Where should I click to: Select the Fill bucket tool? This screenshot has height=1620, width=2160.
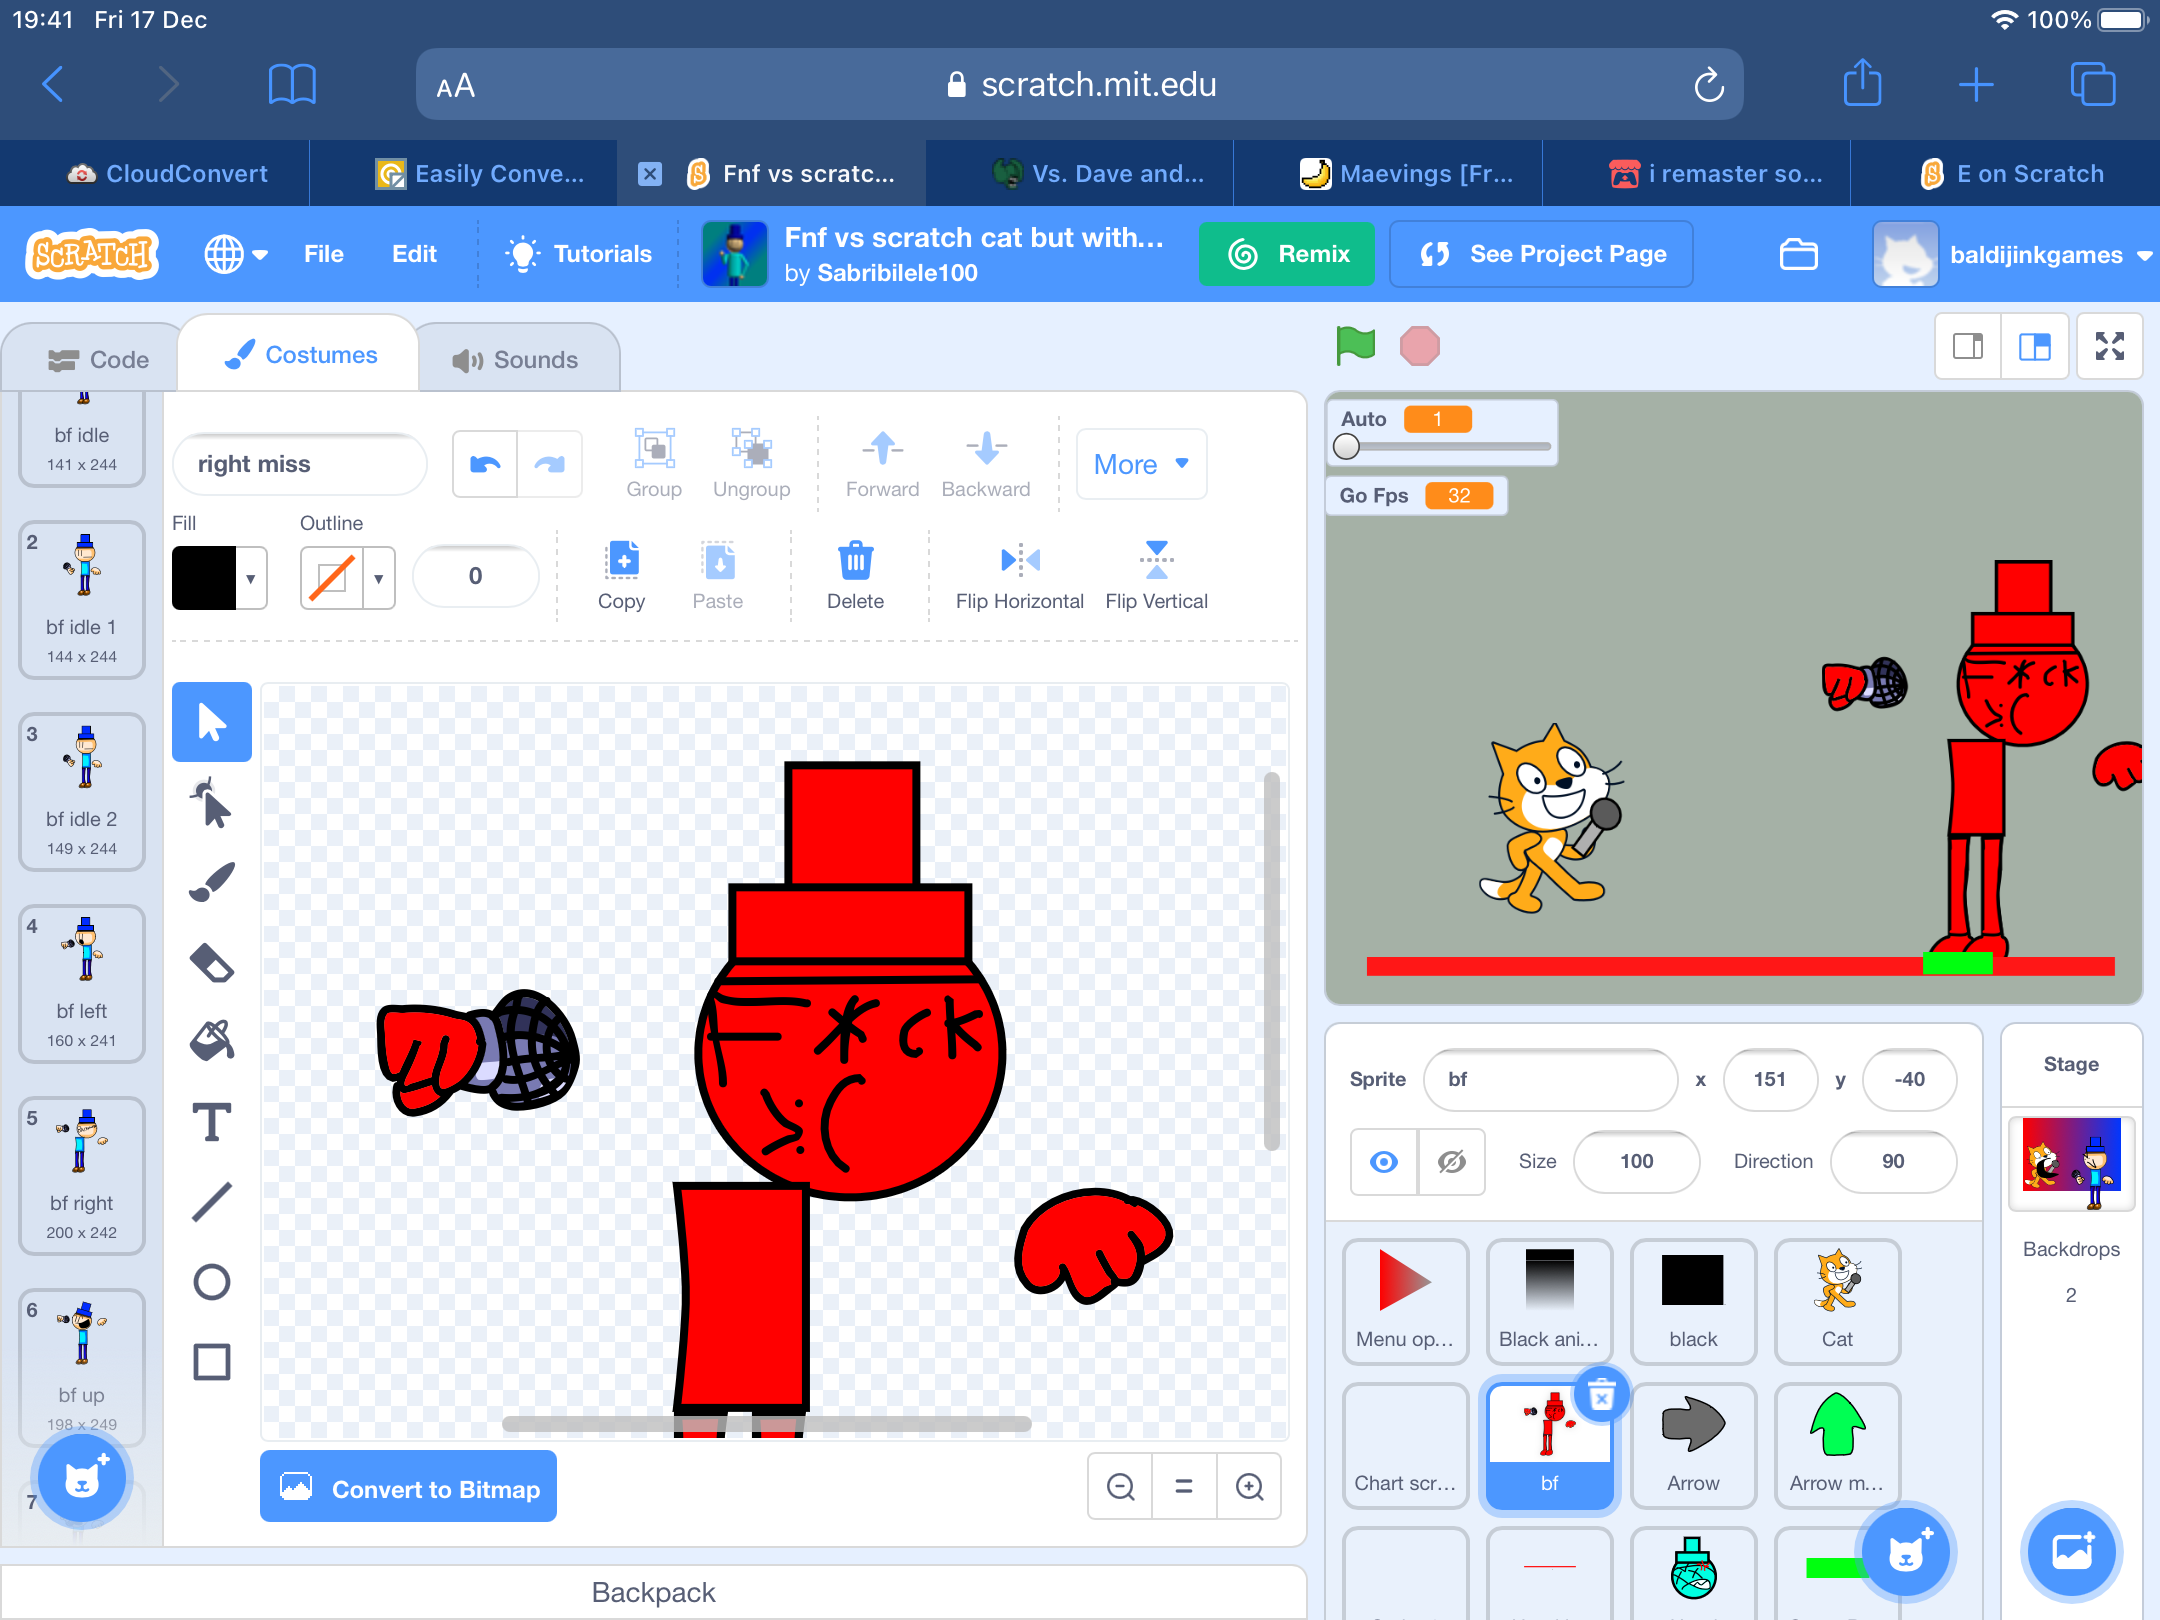click(x=212, y=1042)
